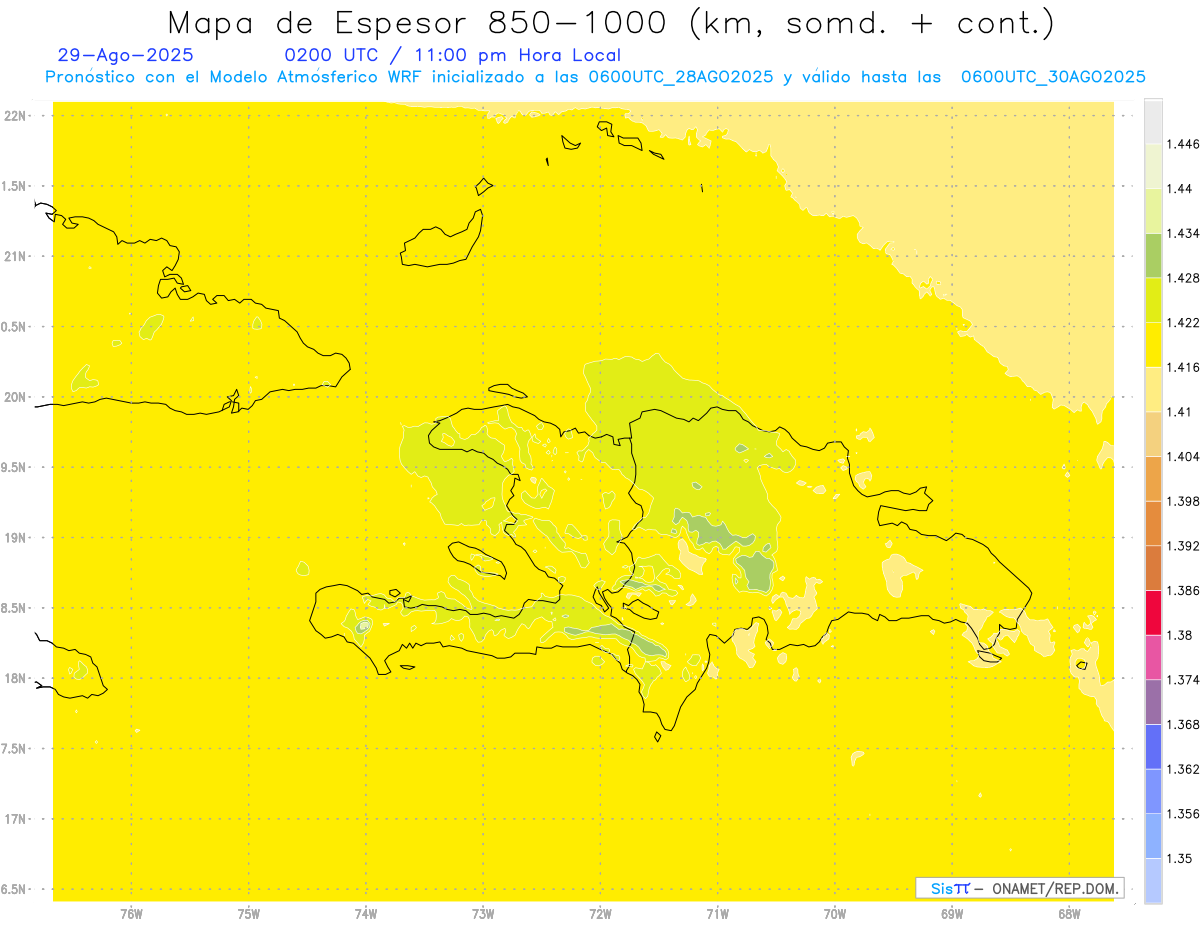Click the colorbar value 1.41
This screenshot has height=927, width=1200.
point(1180,411)
